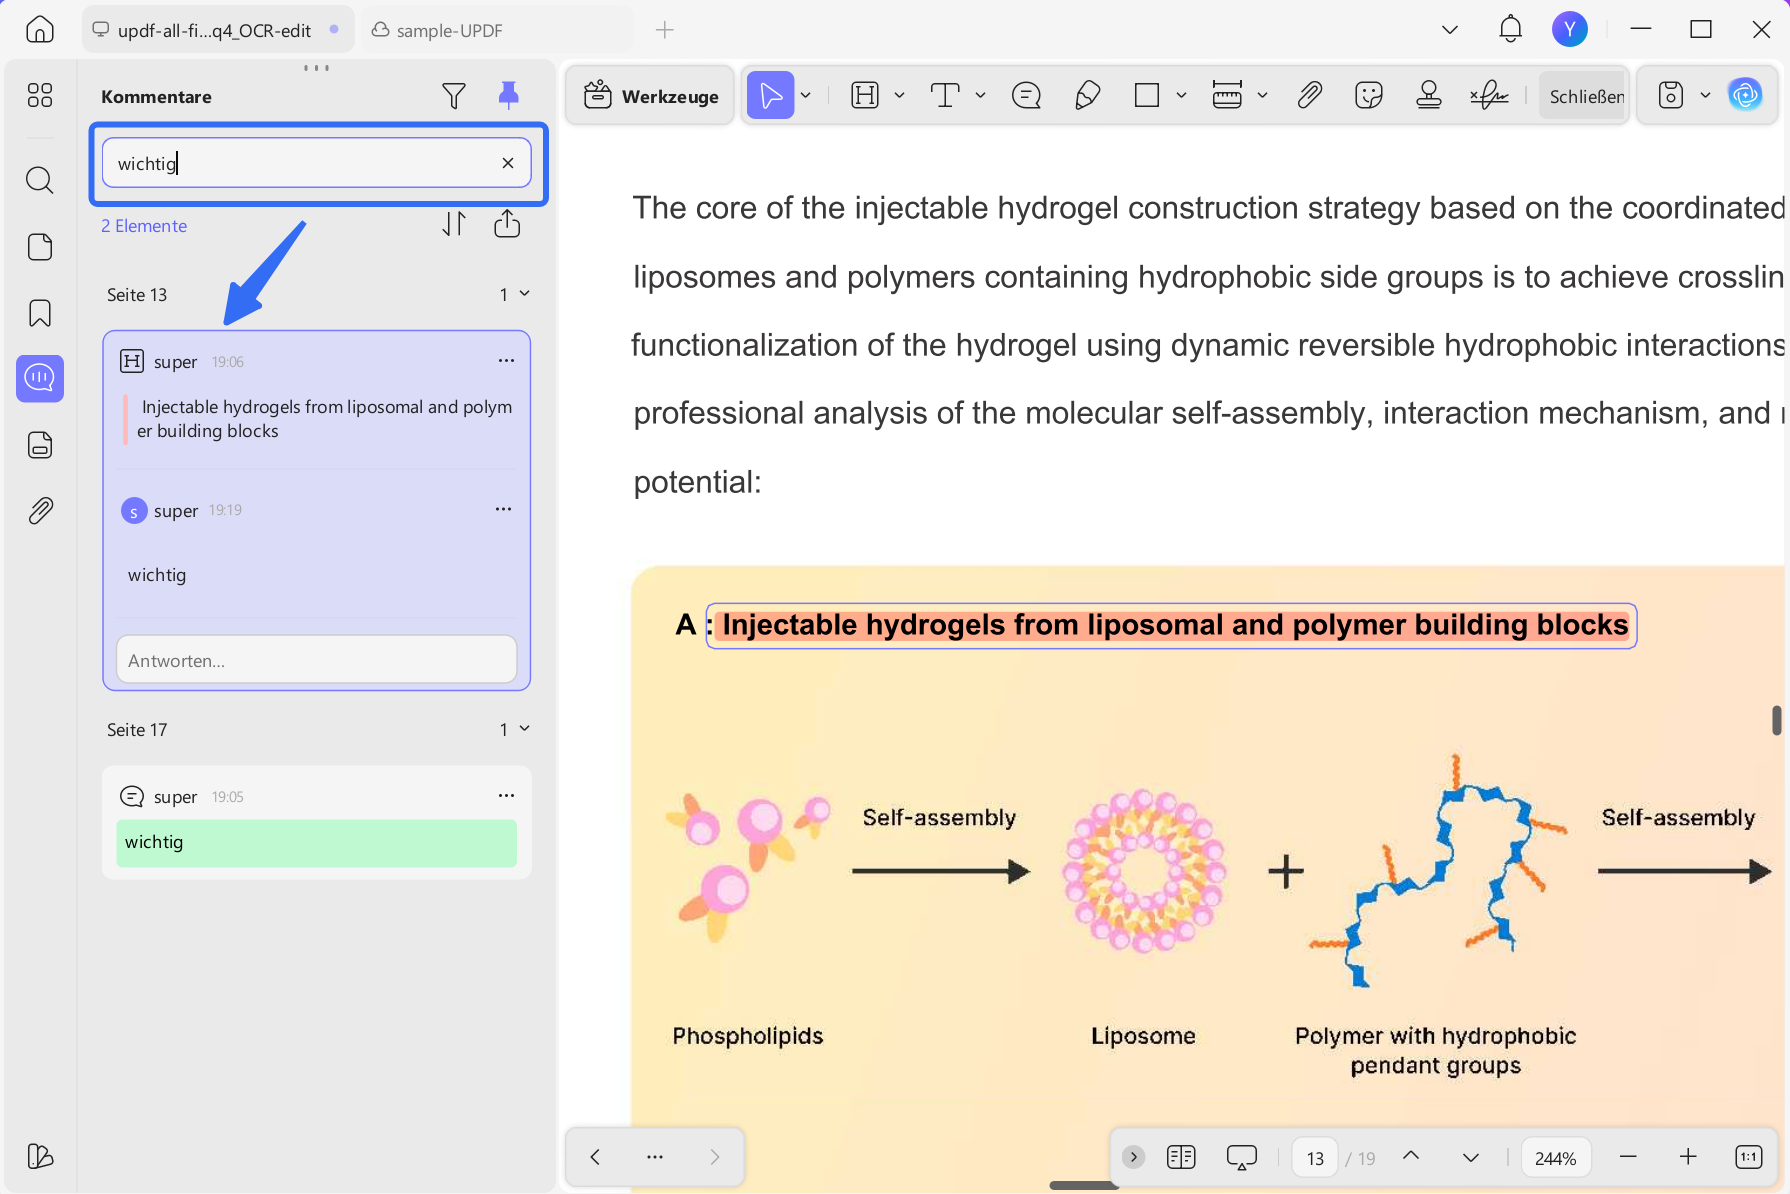Image resolution: width=1790 pixels, height=1194 pixels.
Task: Zoom in with the plus button
Action: coord(1688,1157)
